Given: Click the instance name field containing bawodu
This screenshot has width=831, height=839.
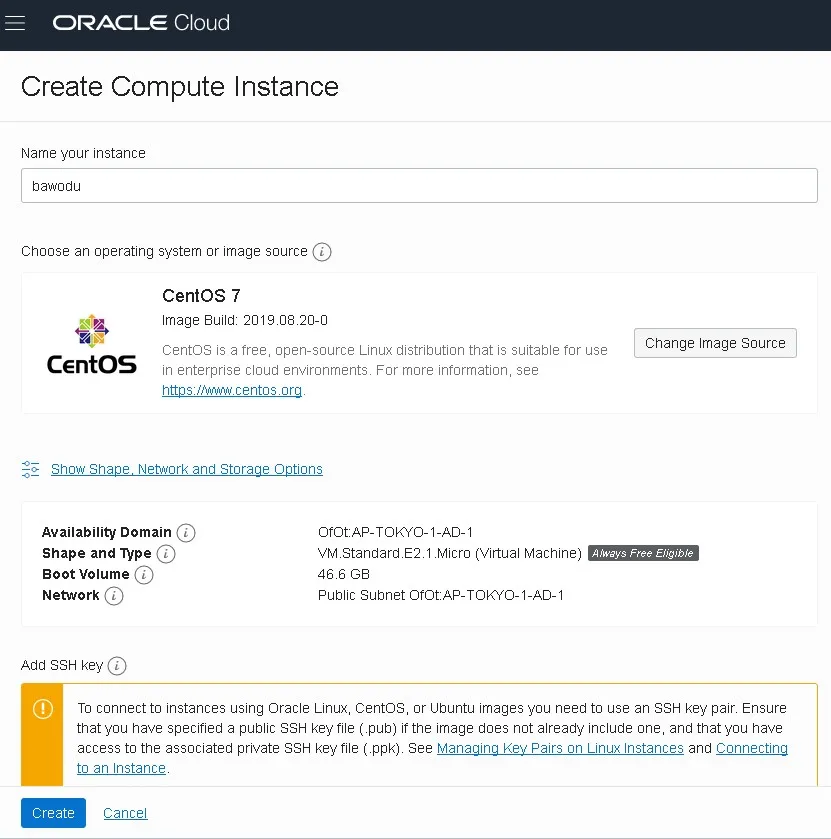Looking at the screenshot, I should pyautogui.click(x=419, y=185).
